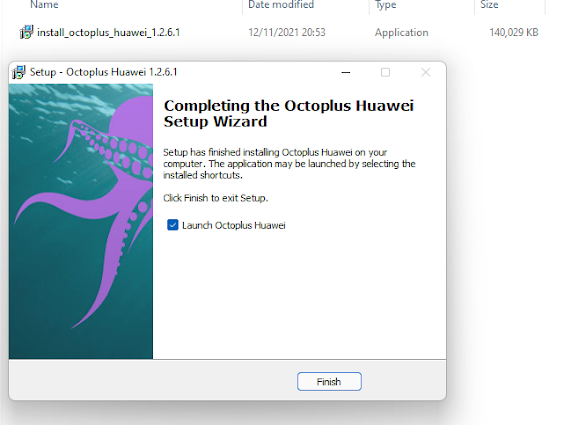Sort by the Size column header

(x=489, y=5)
